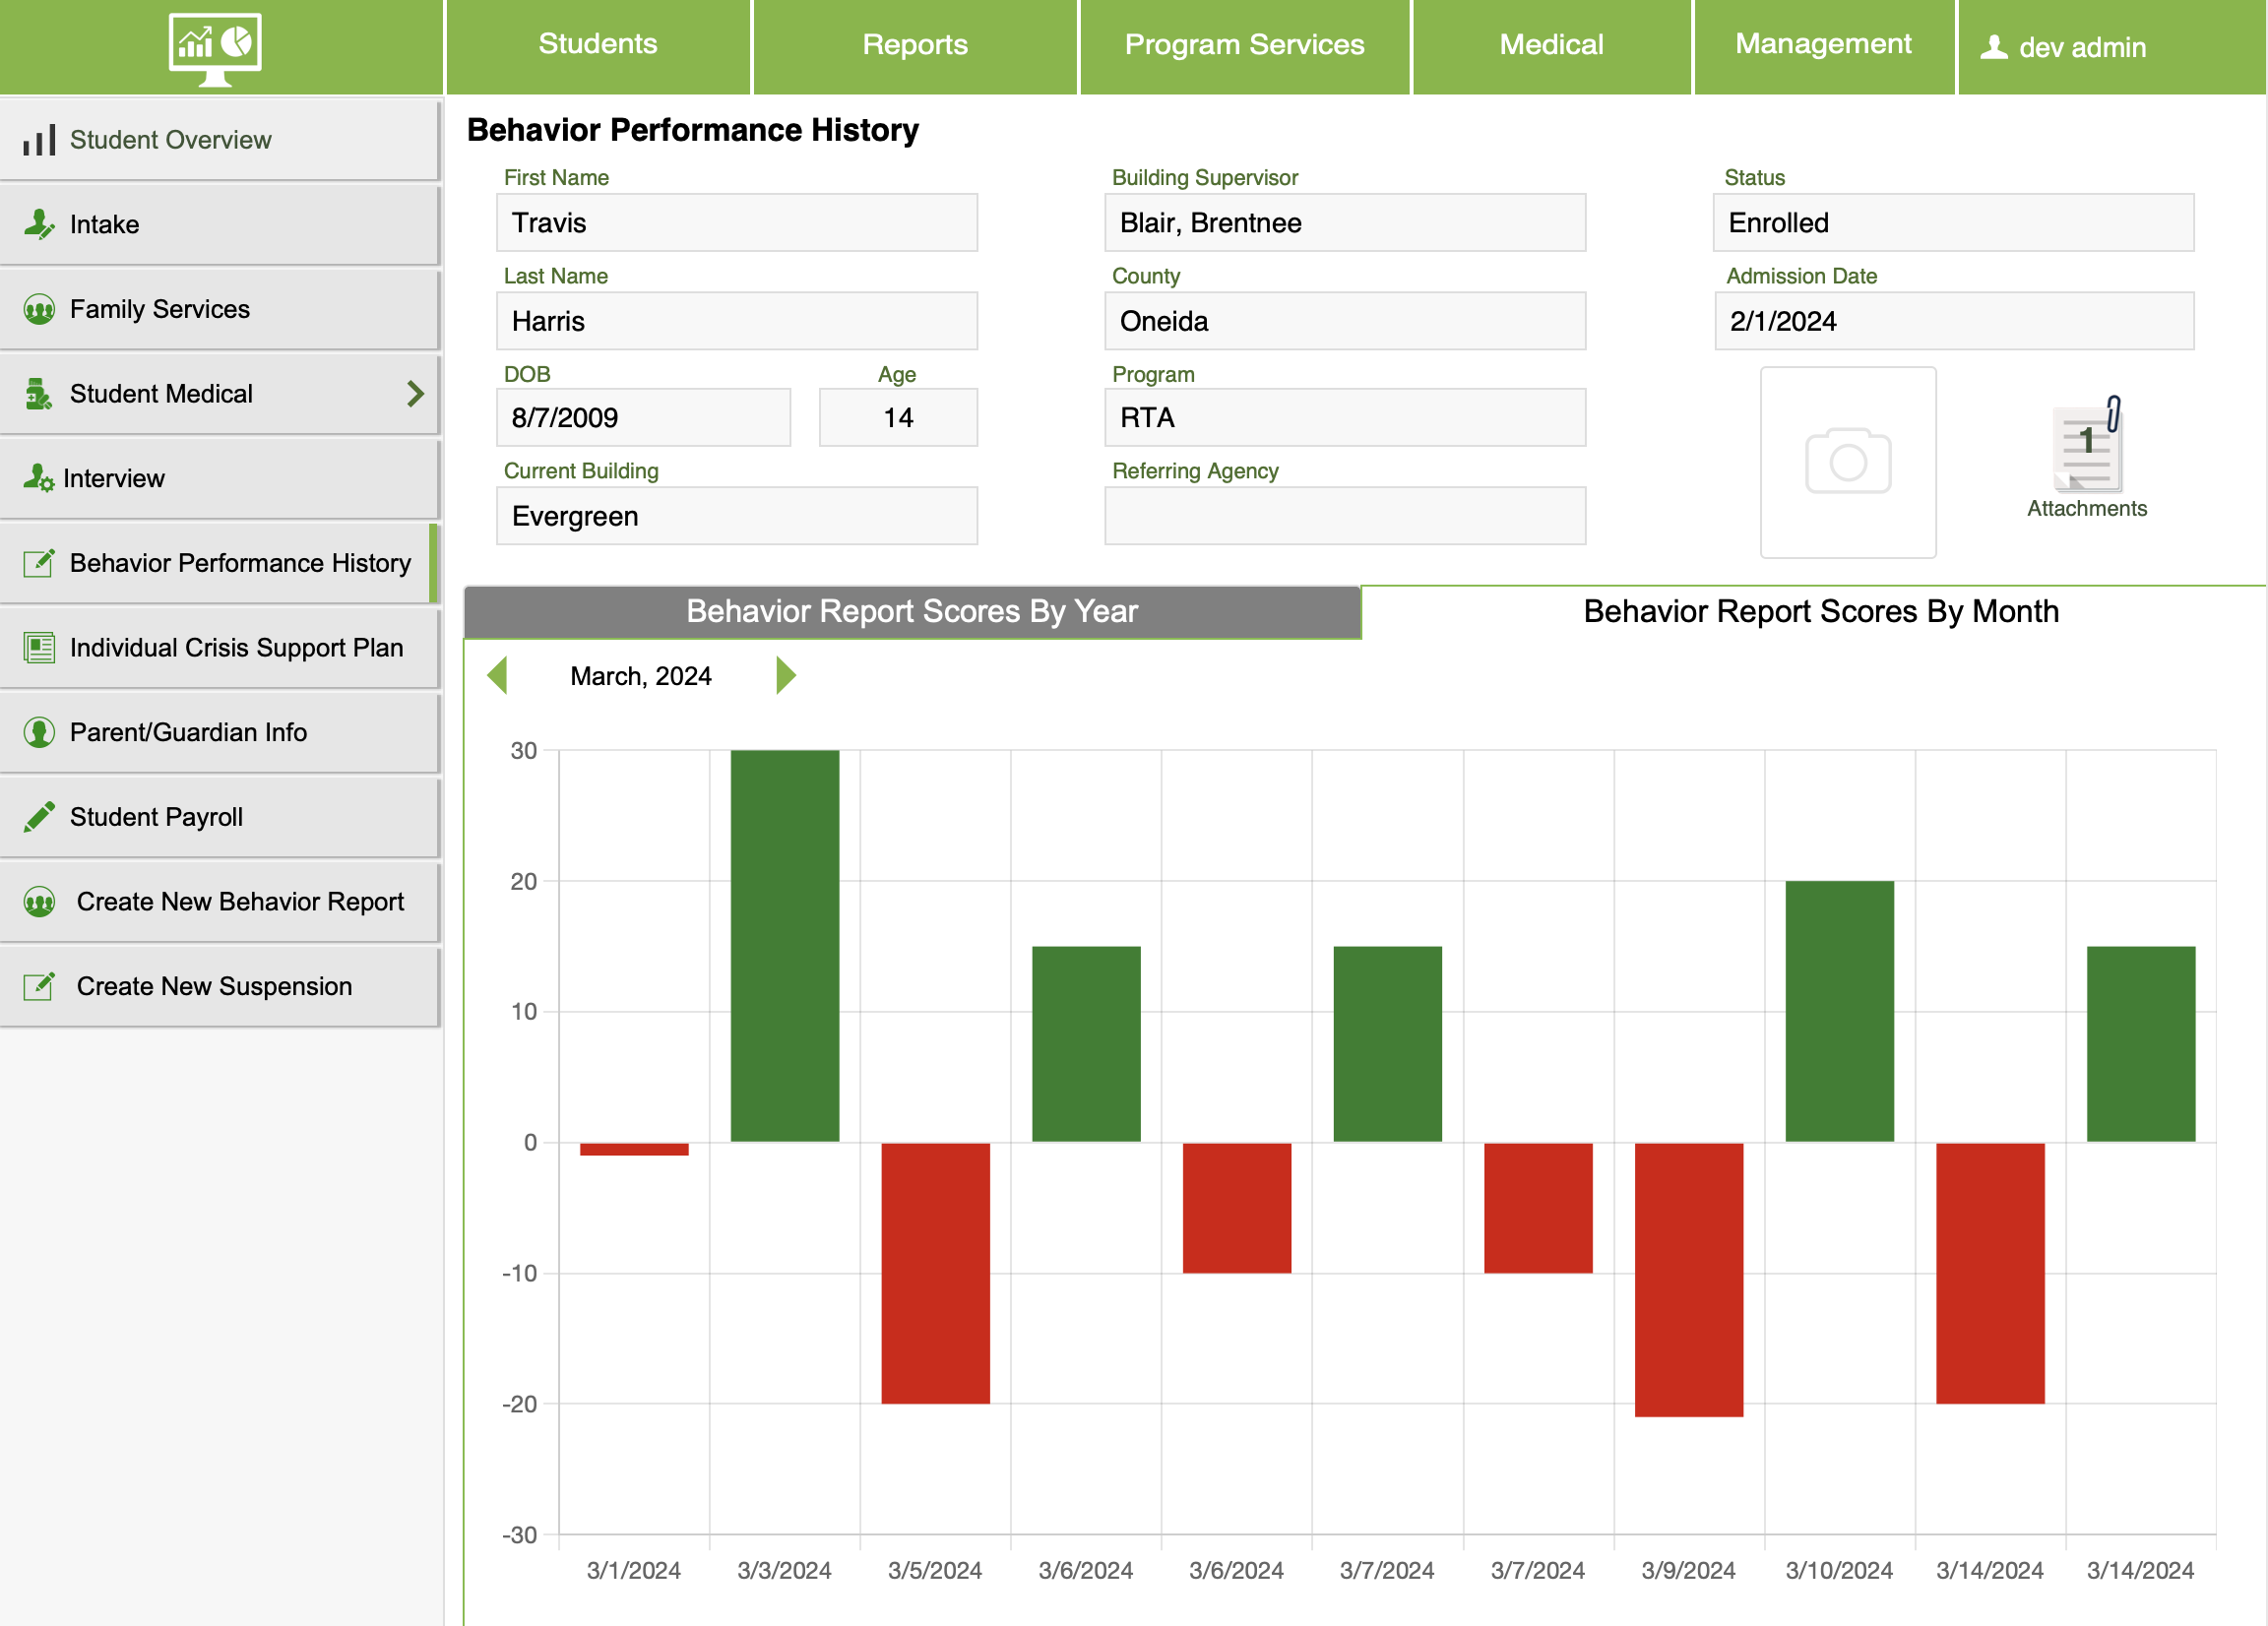The width and height of the screenshot is (2268, 1626).
Task: Click the Intake person icon
Action: 39,224
